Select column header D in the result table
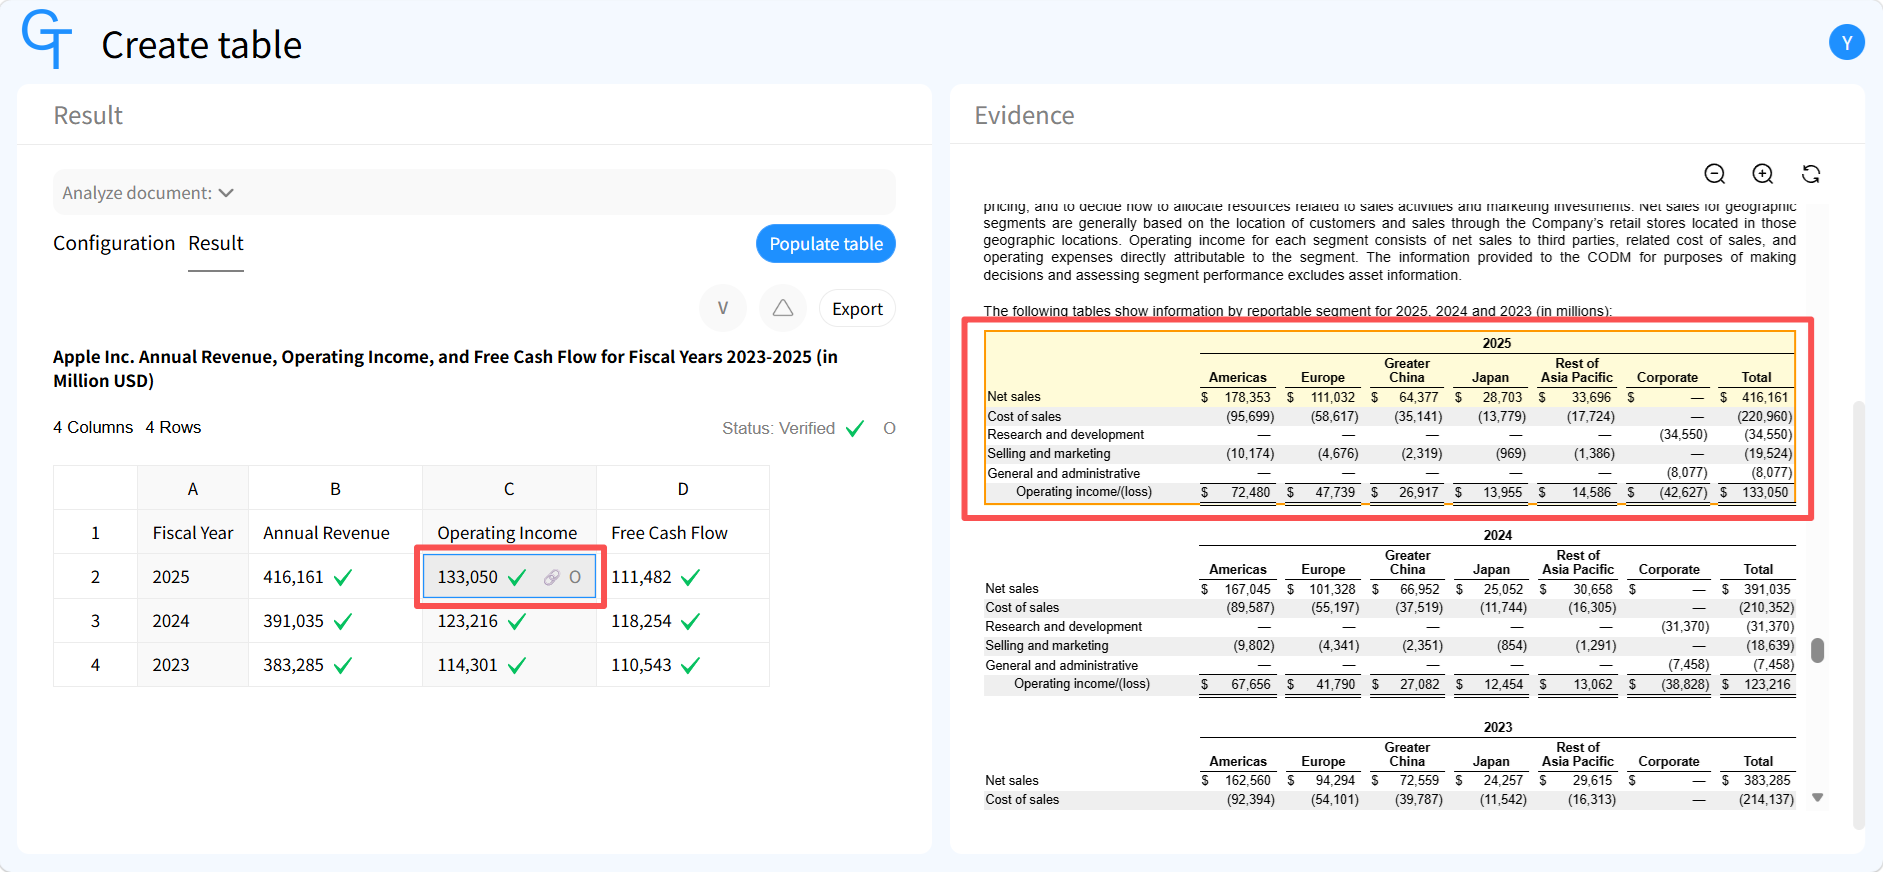The height and width of the screenshot is (872, 1883). pos(683,488)
